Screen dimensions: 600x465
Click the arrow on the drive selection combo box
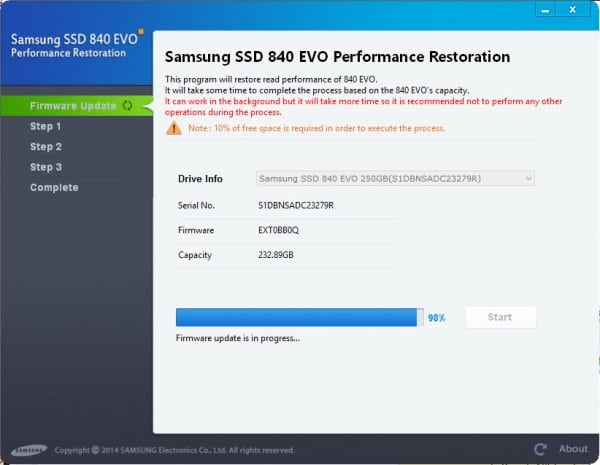pos(528,179)
